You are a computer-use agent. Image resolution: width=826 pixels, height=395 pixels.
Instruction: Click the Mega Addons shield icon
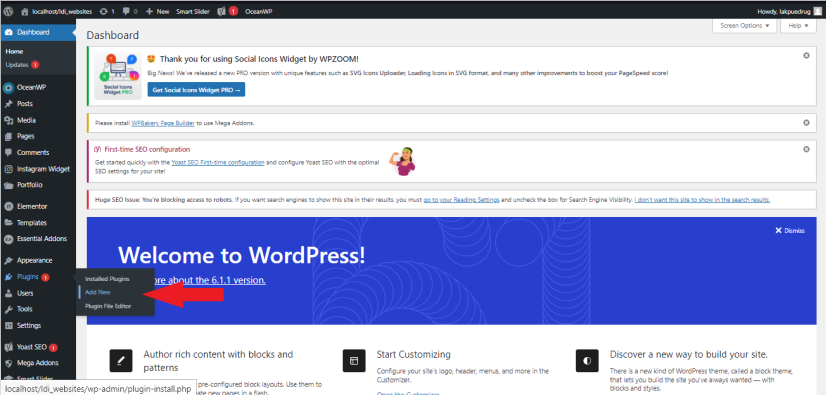coord(8,363)
